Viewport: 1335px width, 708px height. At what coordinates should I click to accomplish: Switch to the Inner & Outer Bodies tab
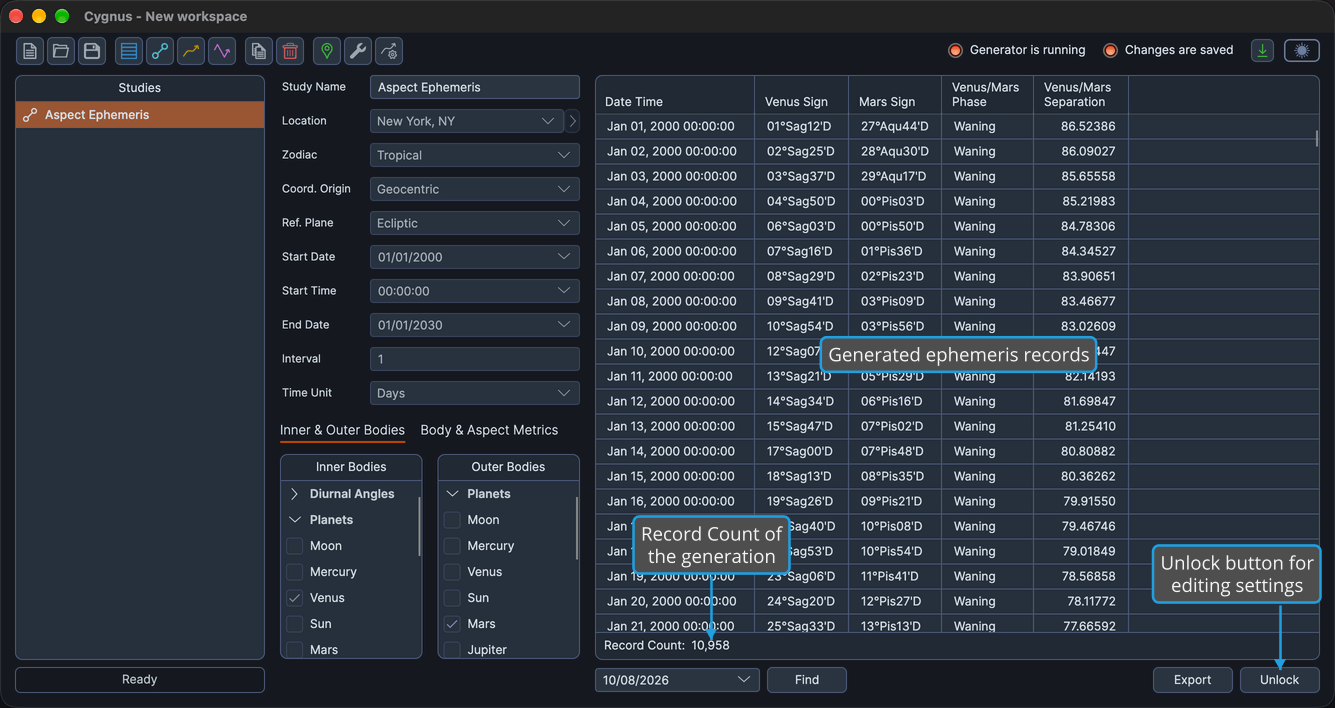point(342,430)
